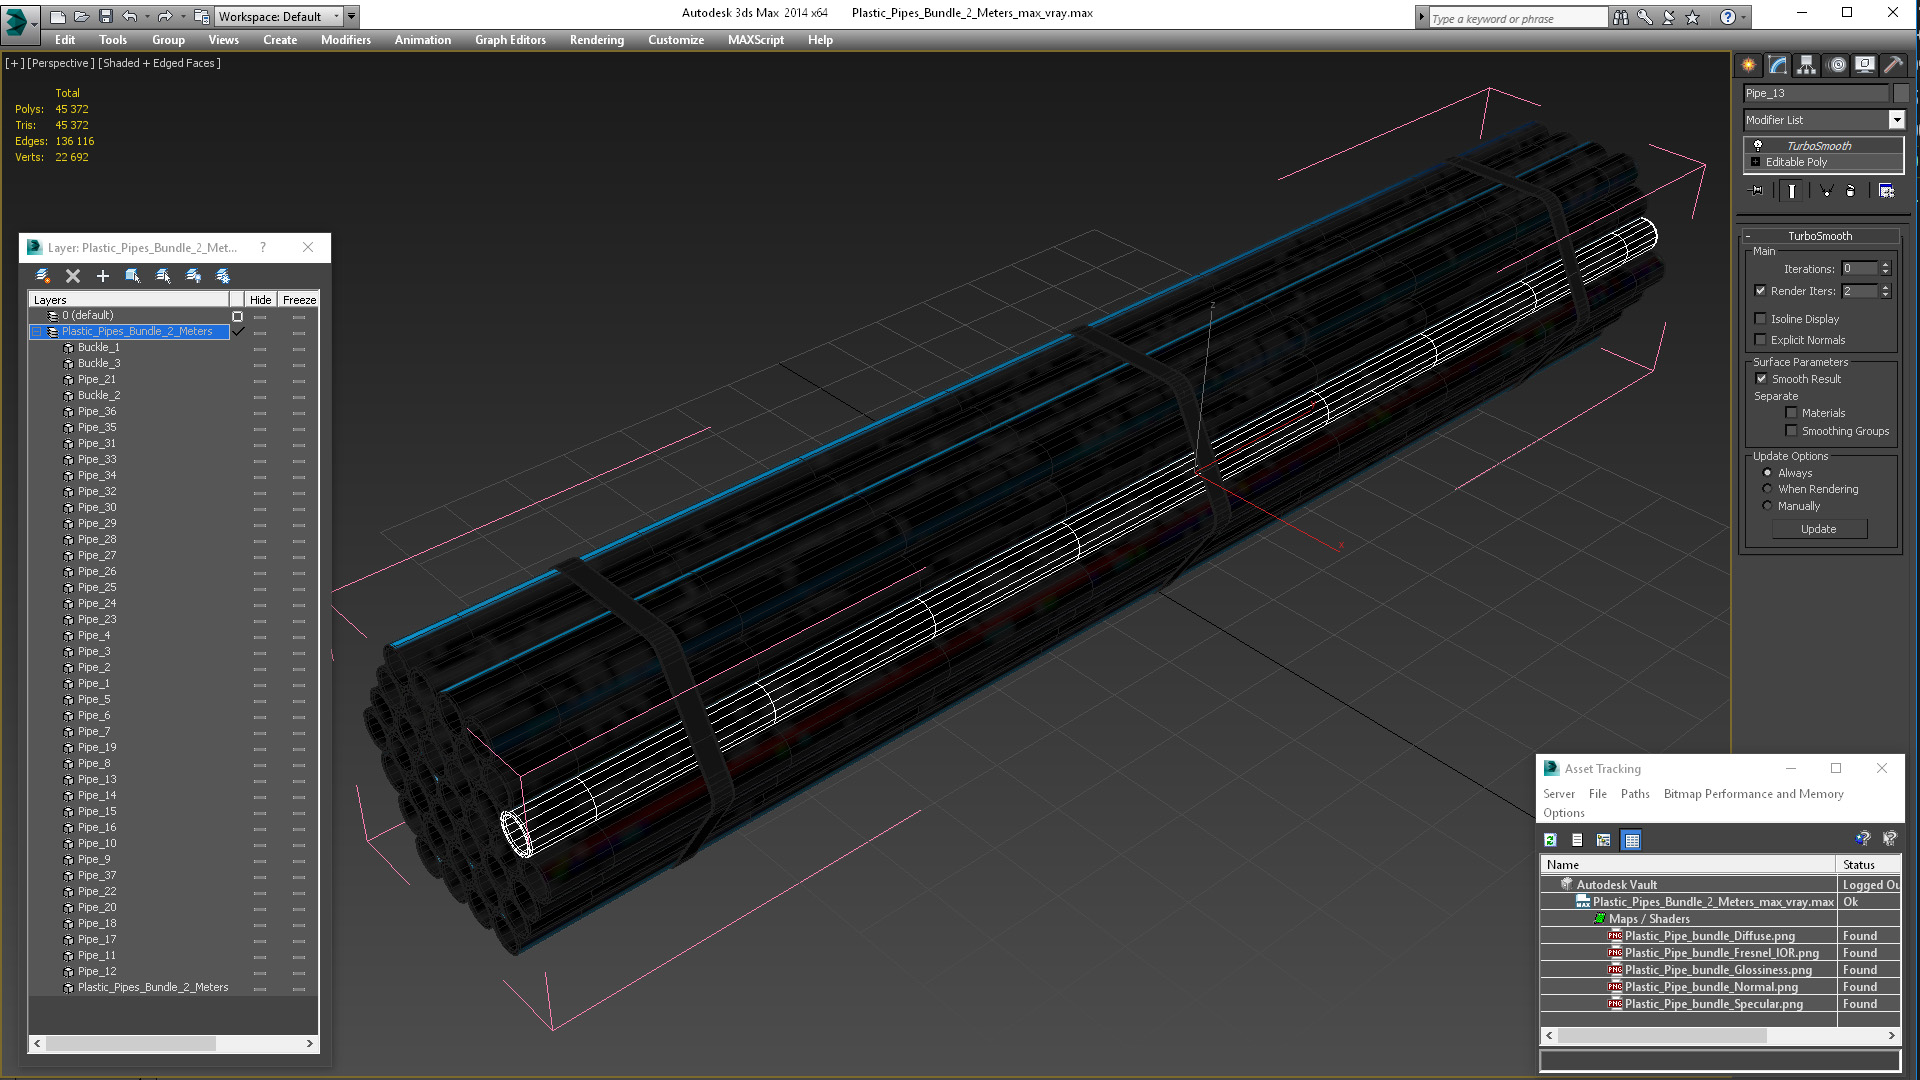
Task: Toggle Show End Result button
Action: point(1792,191)
